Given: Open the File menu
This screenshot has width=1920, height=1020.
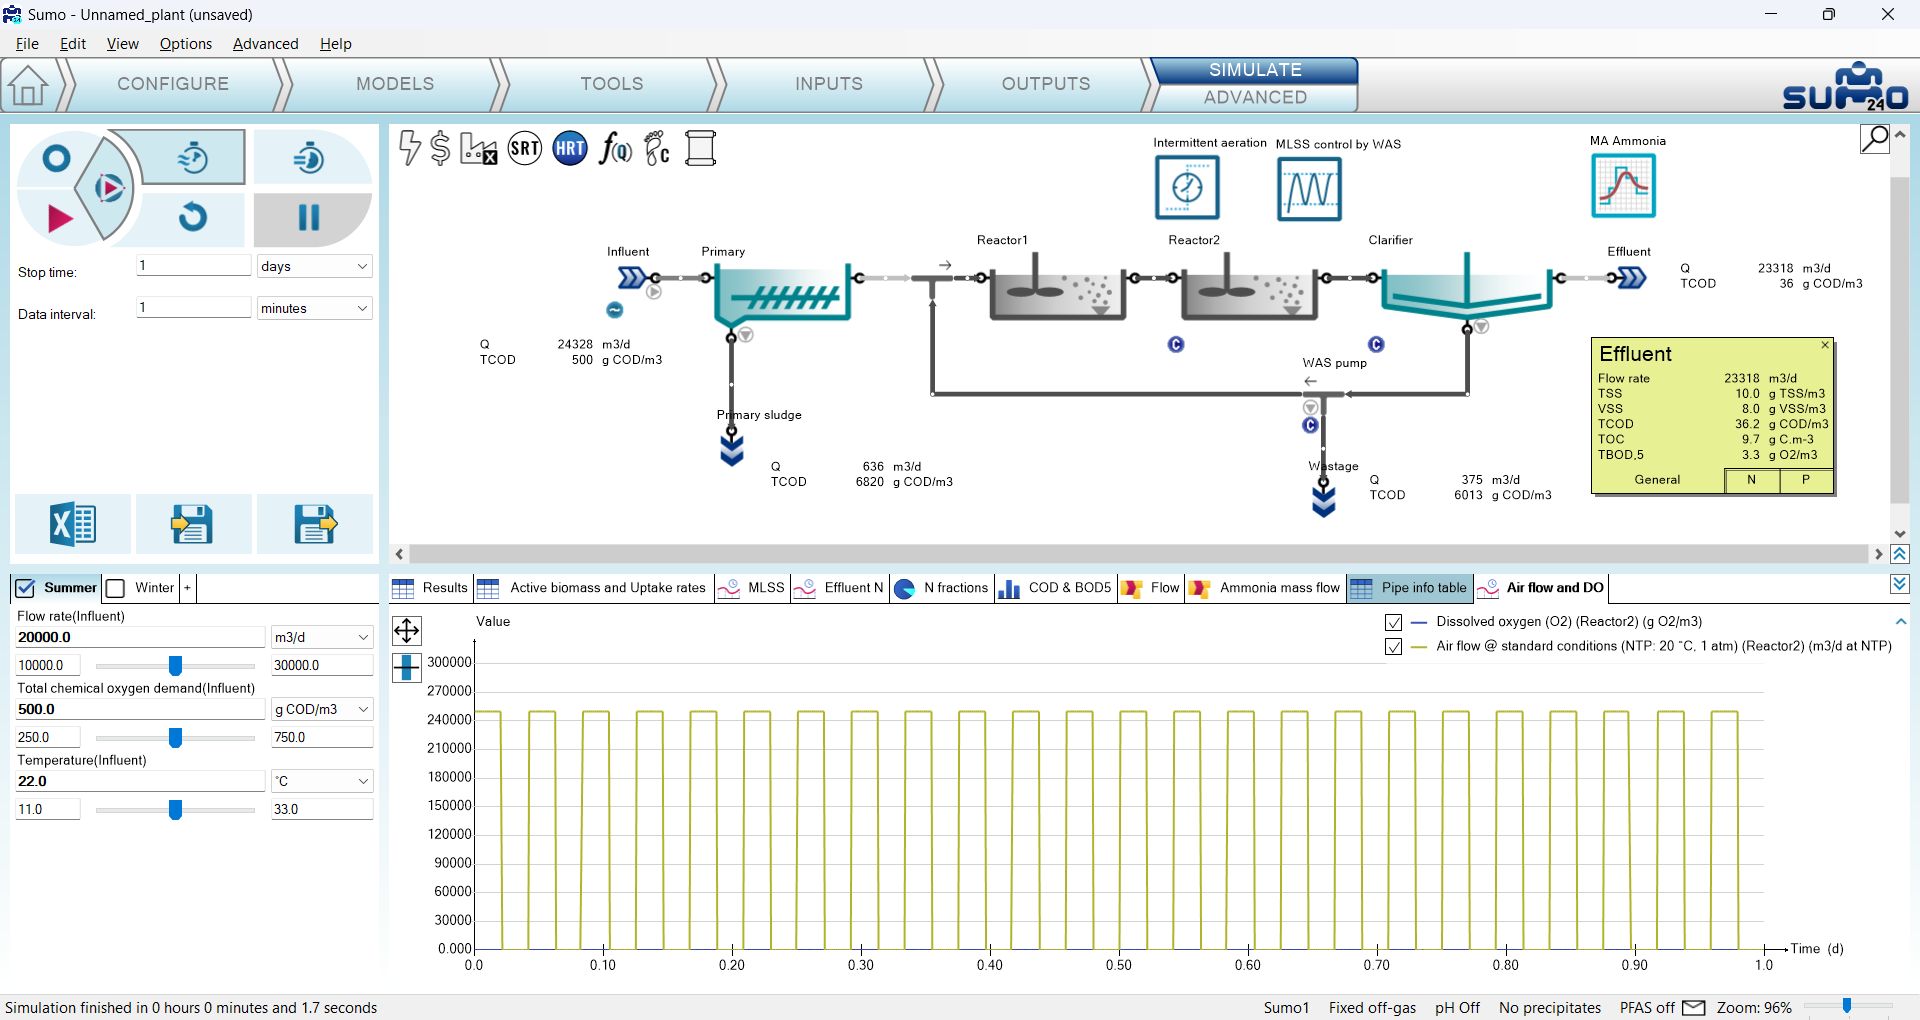Looking at the screenshot, I should pyautogui.click(x=27, y=44).
